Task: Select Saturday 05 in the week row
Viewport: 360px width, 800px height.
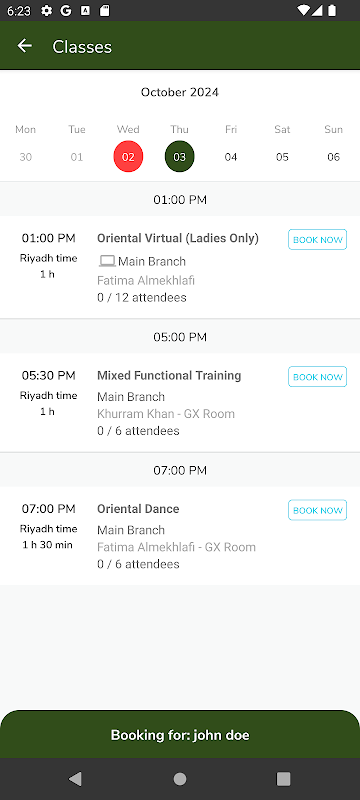Action: [x=282, y=157]
